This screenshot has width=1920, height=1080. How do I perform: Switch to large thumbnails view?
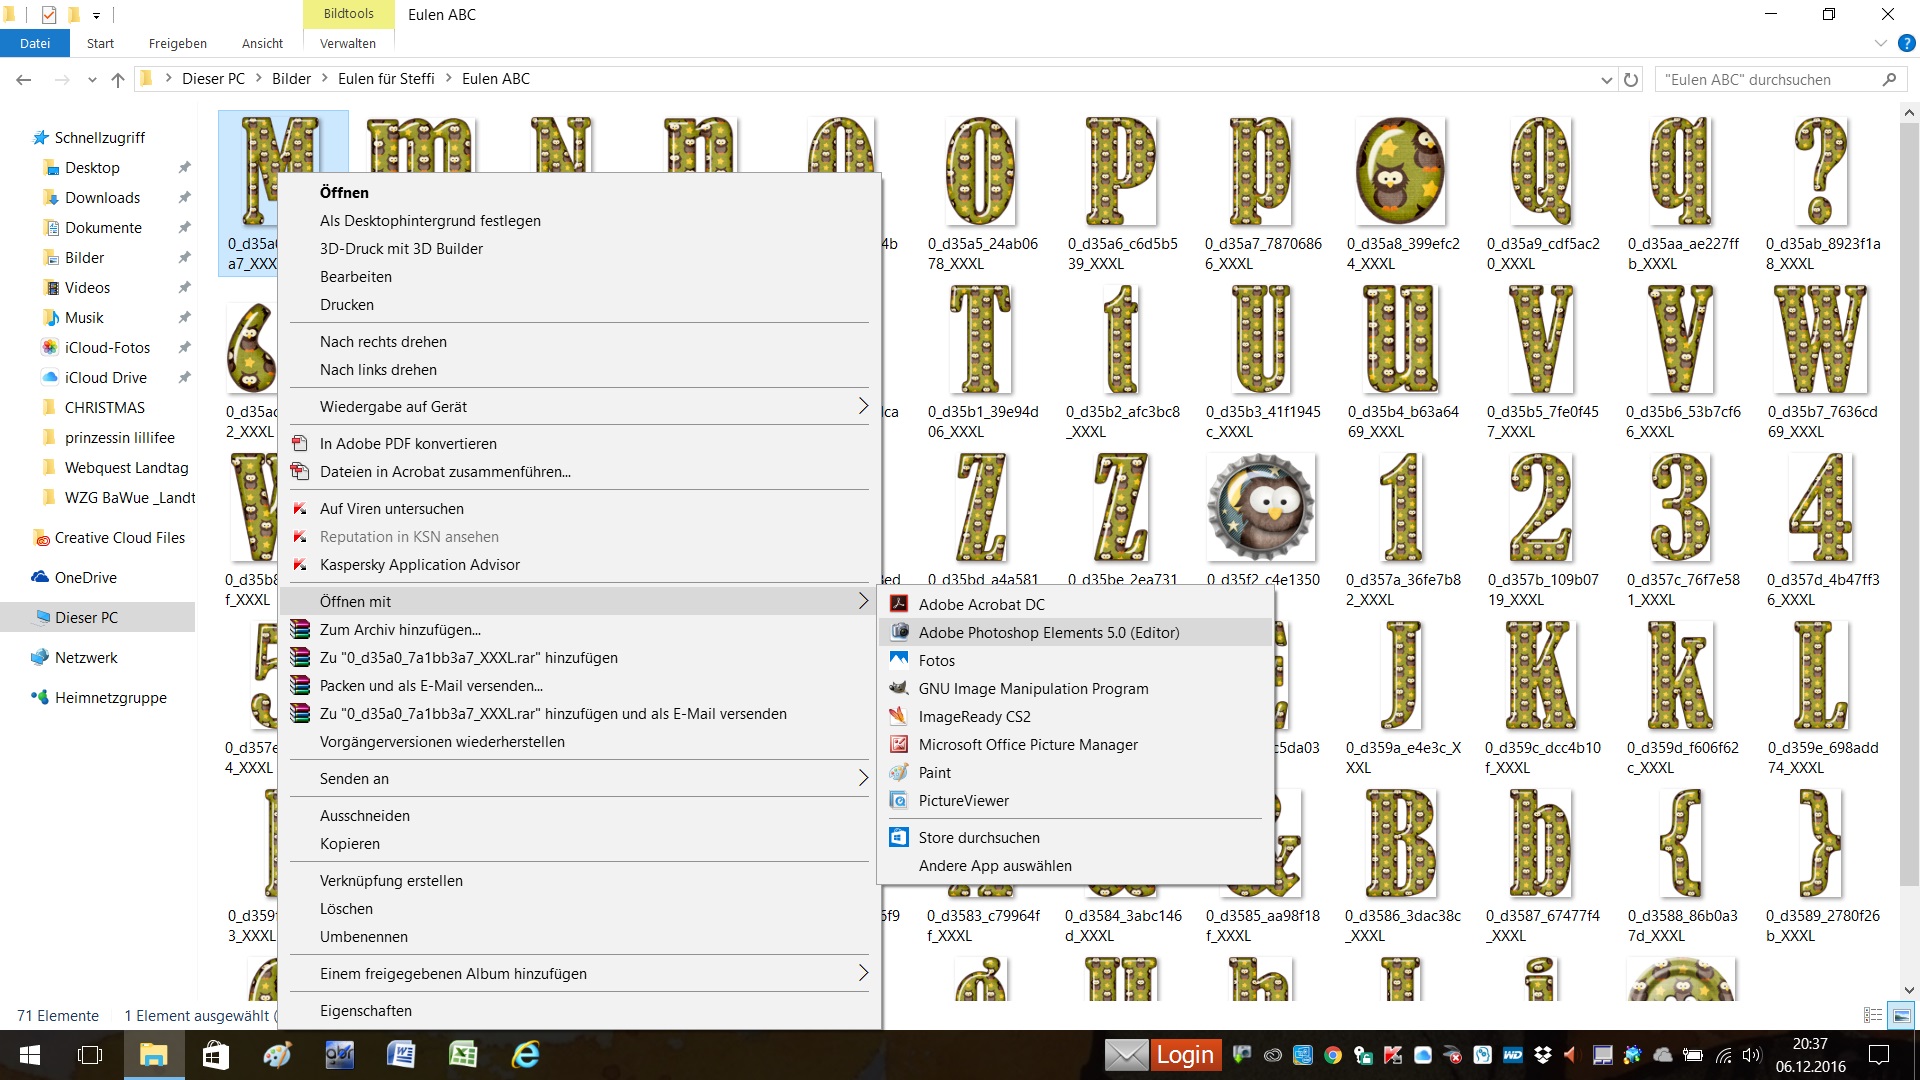(x=1901, y=1015)
